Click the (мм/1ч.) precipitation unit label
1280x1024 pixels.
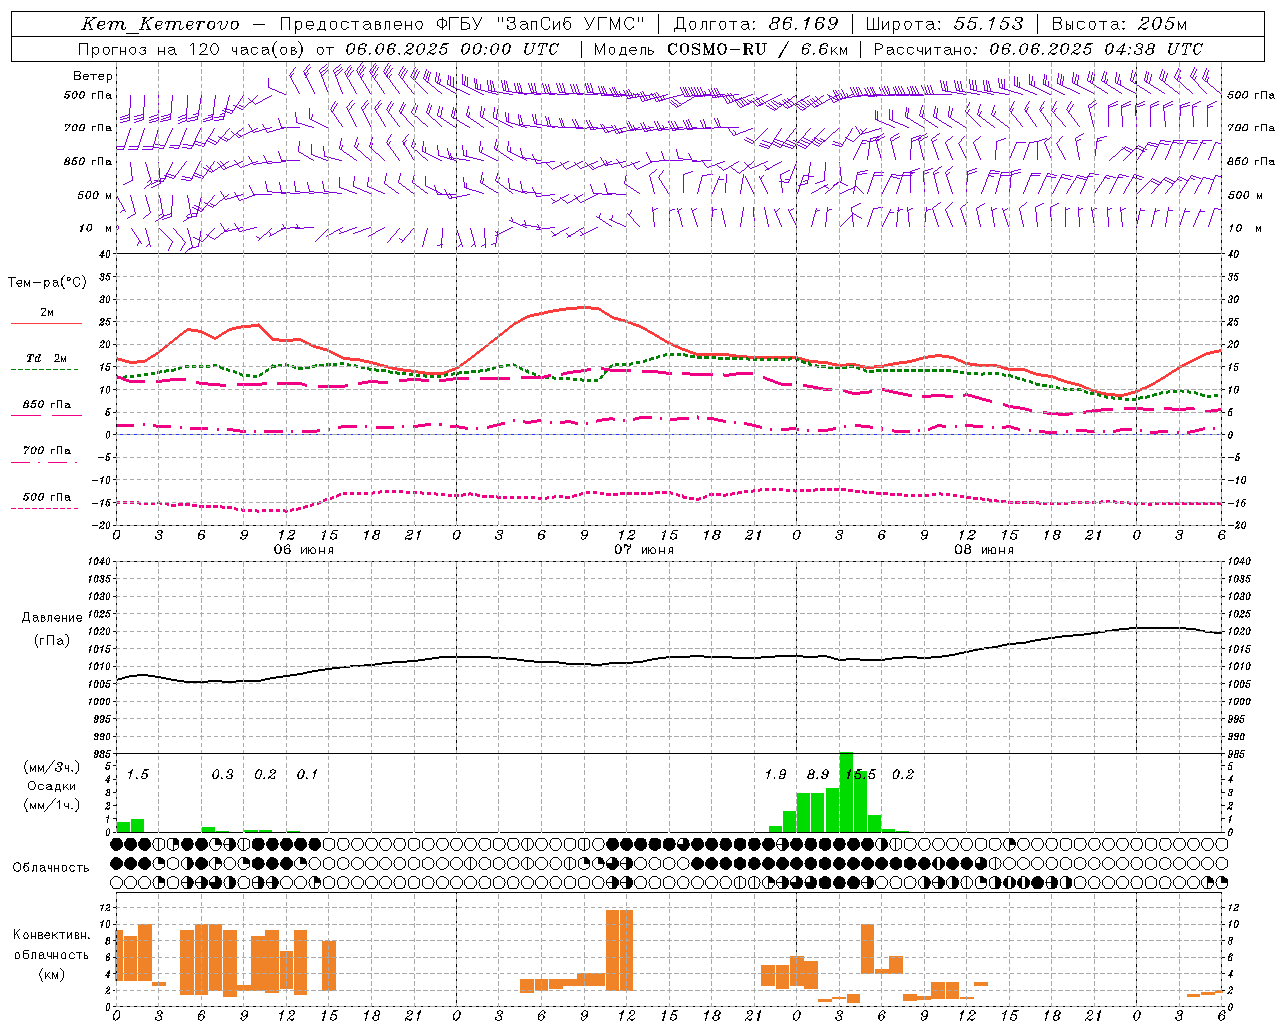click(51, 805)
